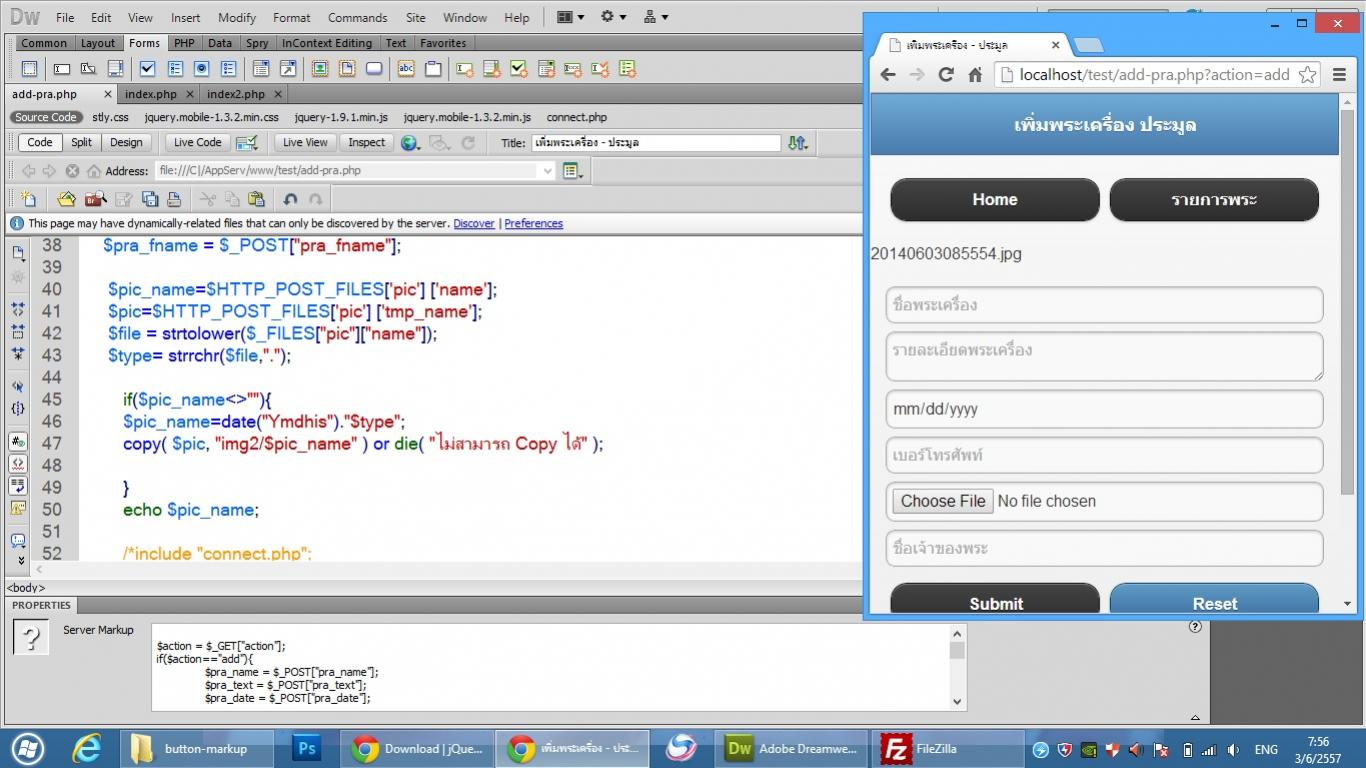Insert a Textarea form element
The height and width of the screenshot is (768, 1366).
pos(115,69)
